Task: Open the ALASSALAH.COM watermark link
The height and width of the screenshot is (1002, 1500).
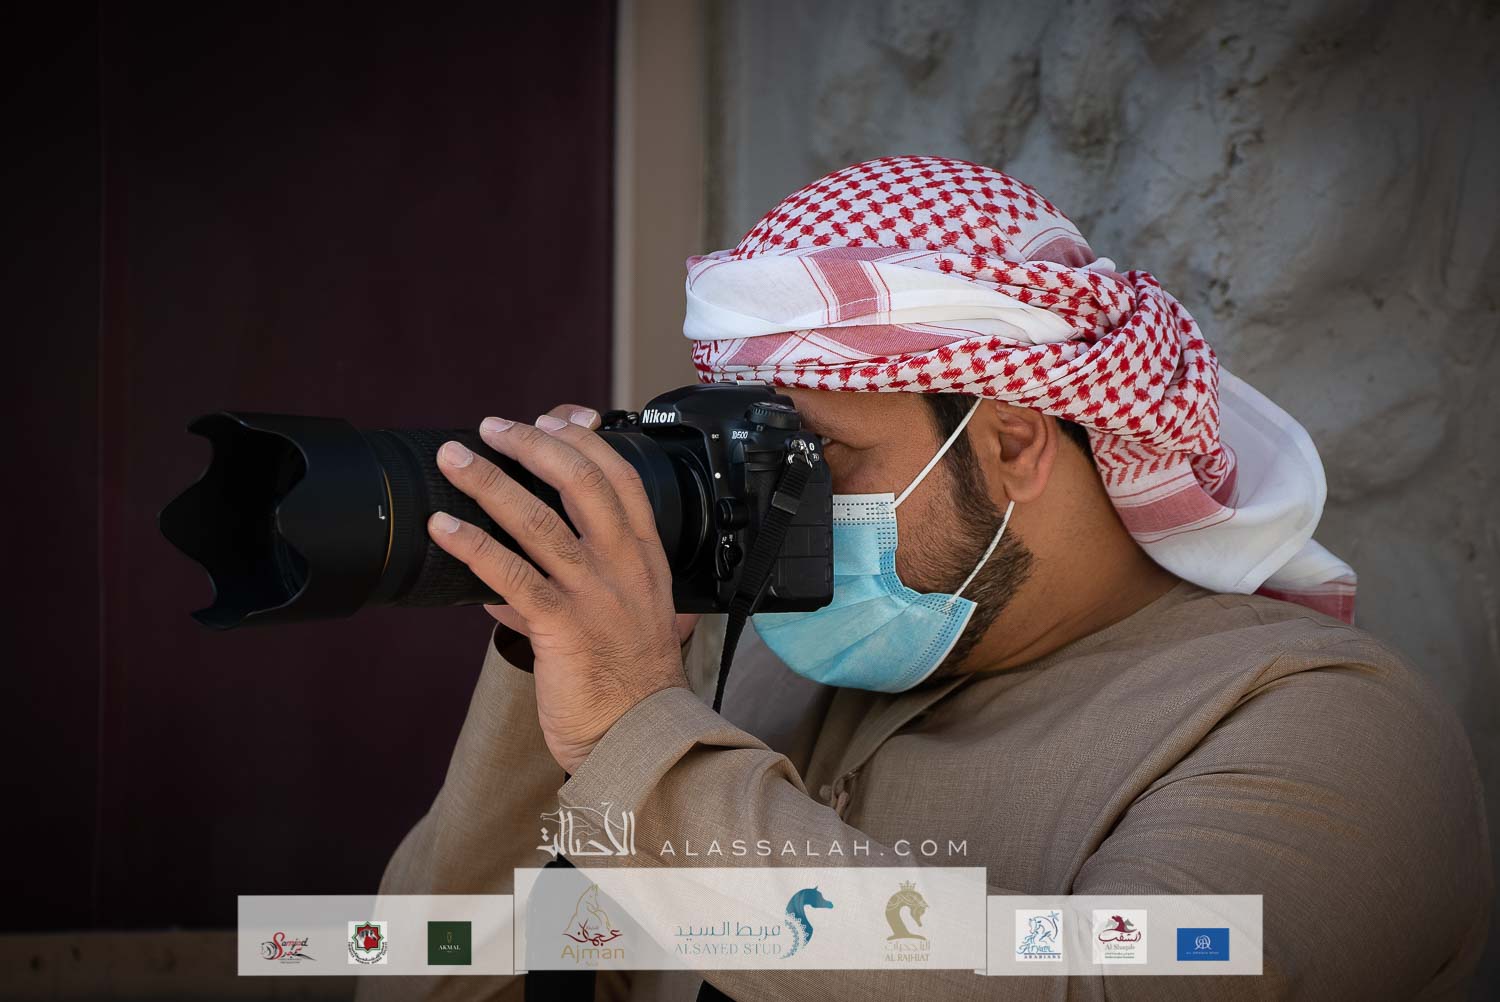Action: click(x=814, y=848)
